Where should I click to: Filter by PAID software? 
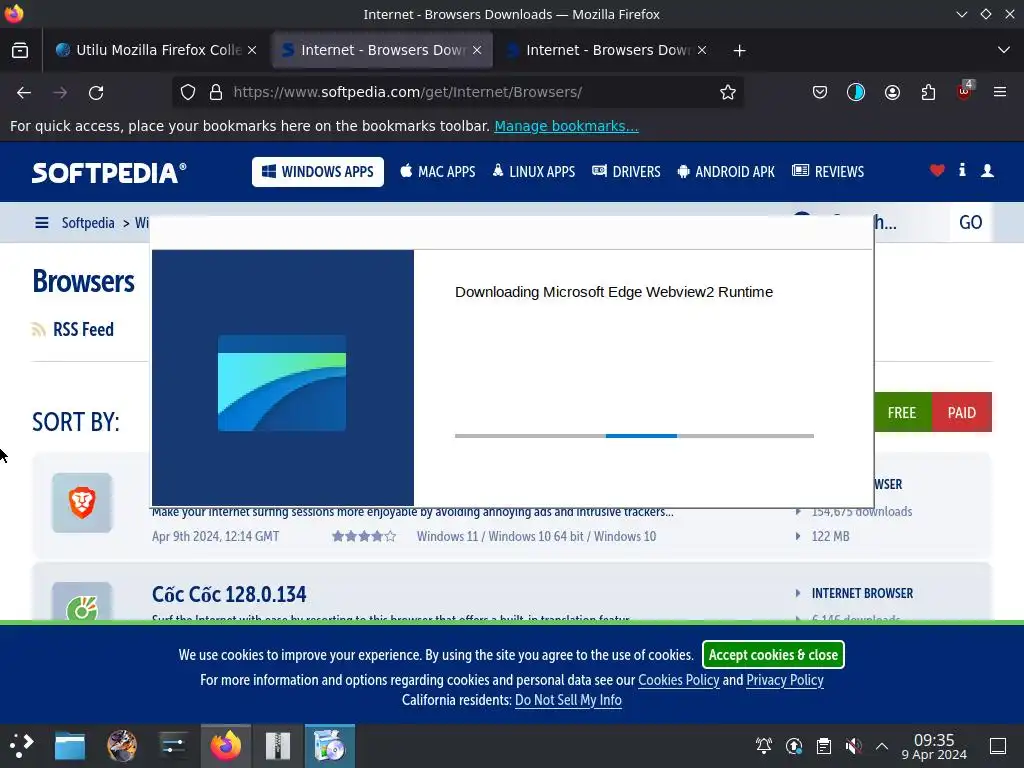click(962, 413)
